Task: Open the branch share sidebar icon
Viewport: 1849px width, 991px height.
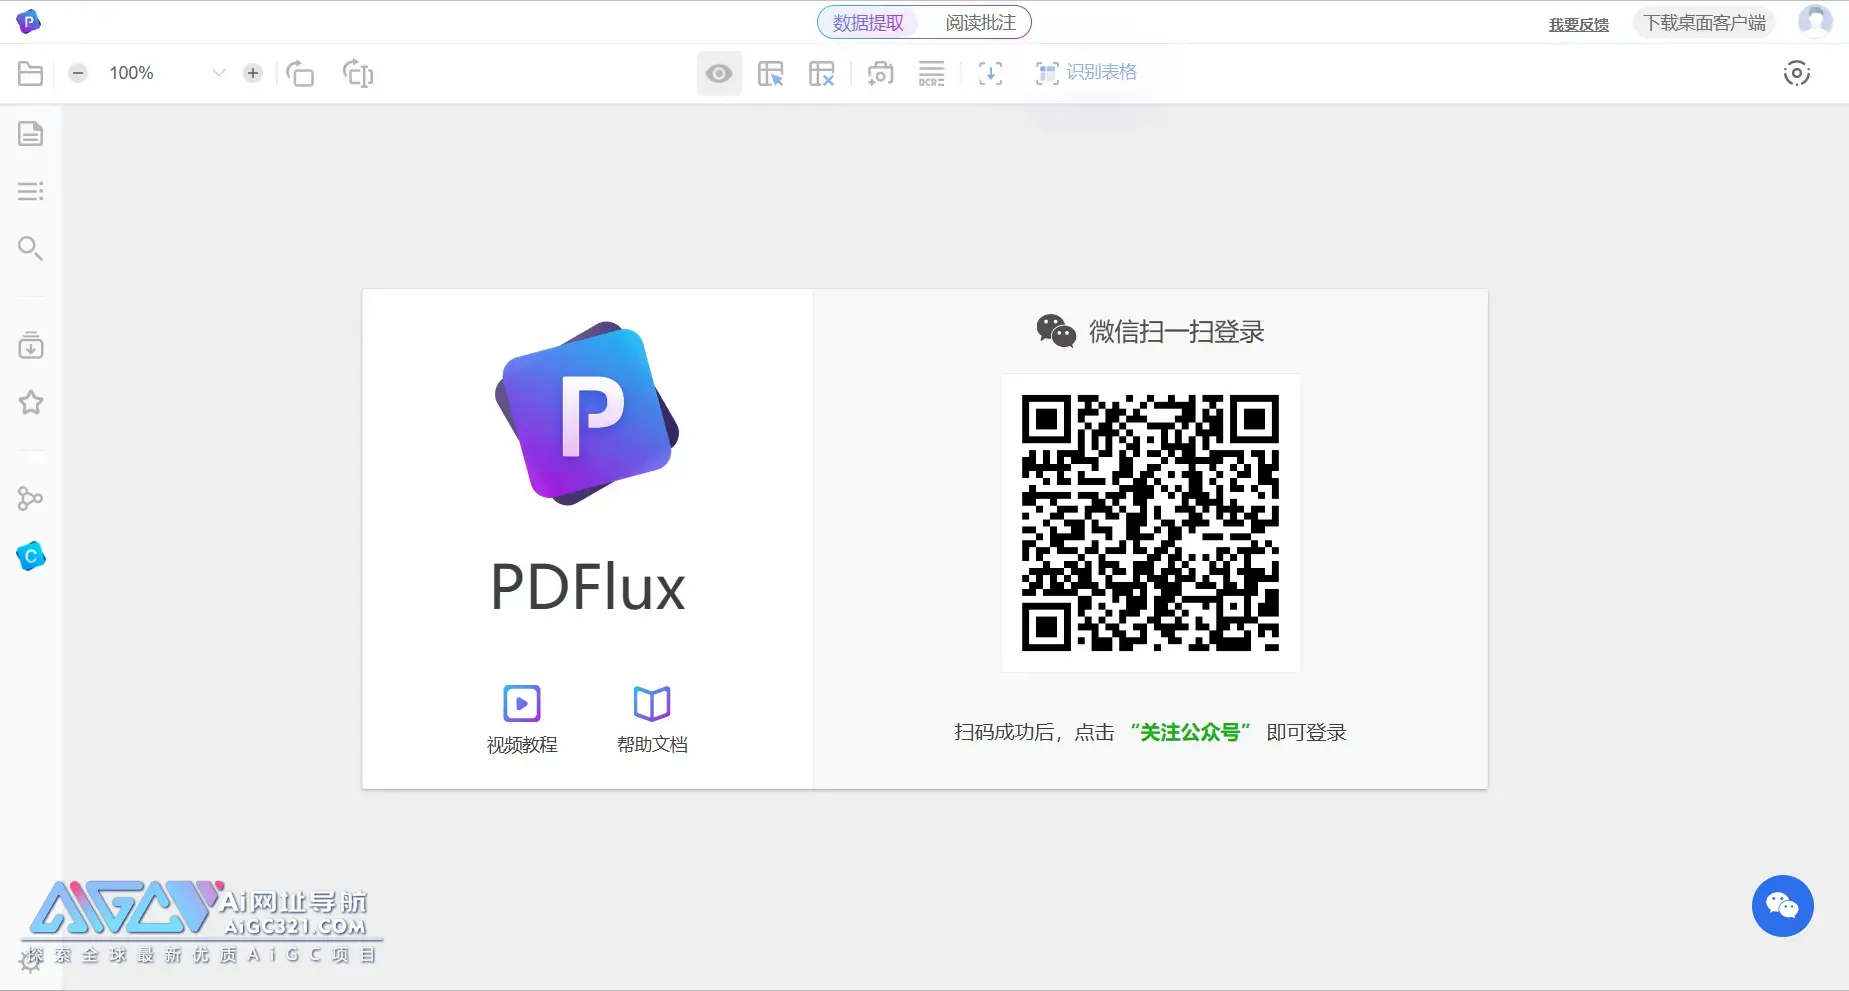Action: (x=31, y=498)
